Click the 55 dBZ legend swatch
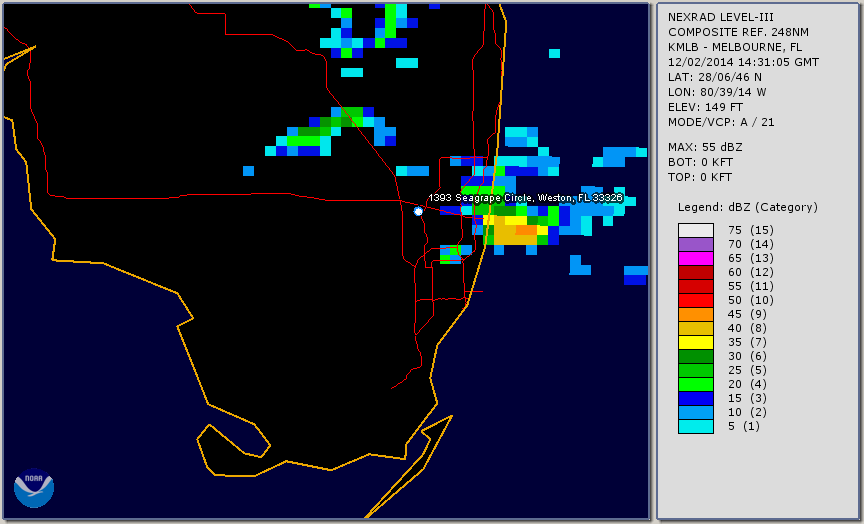The width and height of the screenshot is (864, 524). point(696,286)
